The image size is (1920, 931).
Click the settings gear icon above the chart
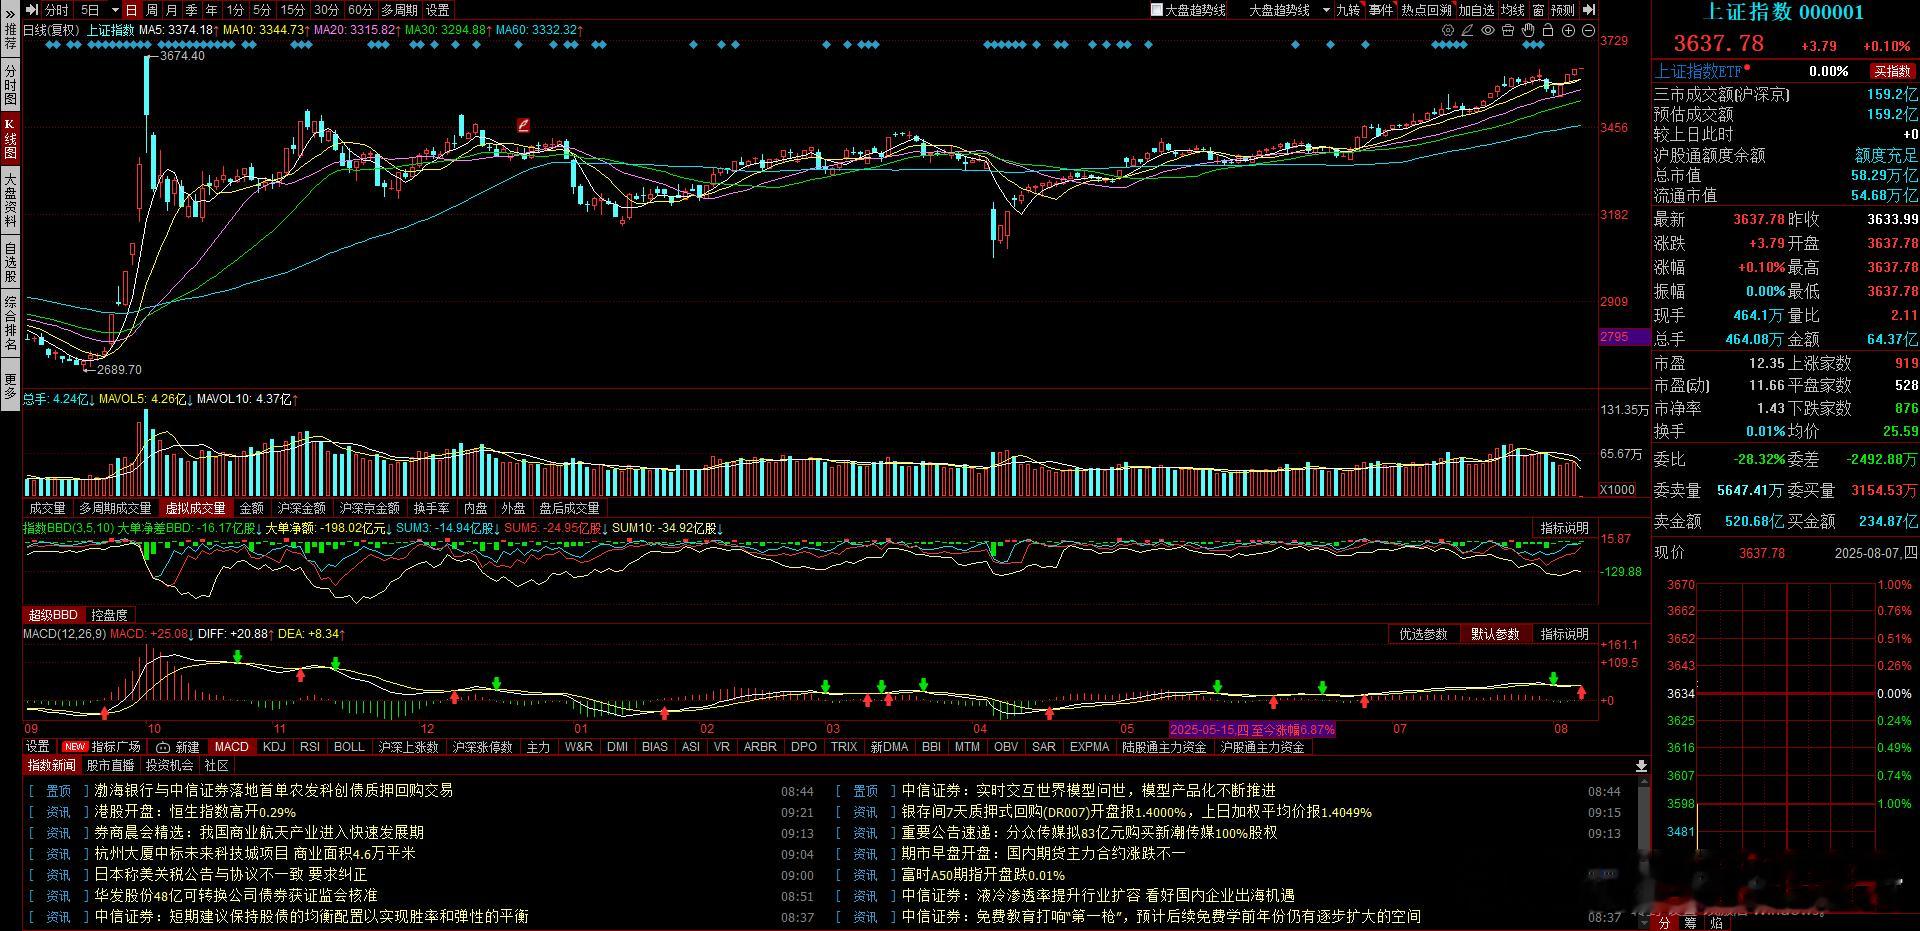point(1448,31)
